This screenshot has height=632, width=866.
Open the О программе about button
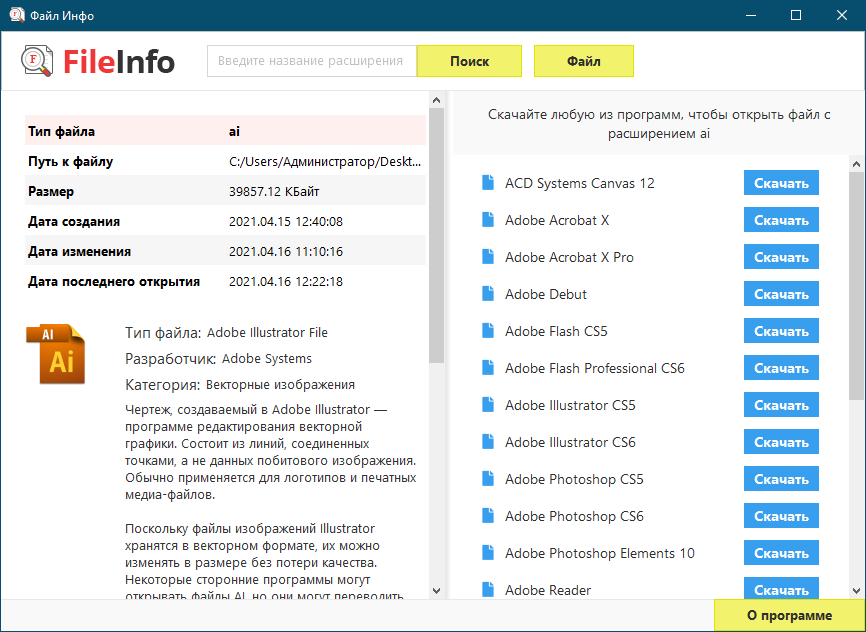[789, 615]
